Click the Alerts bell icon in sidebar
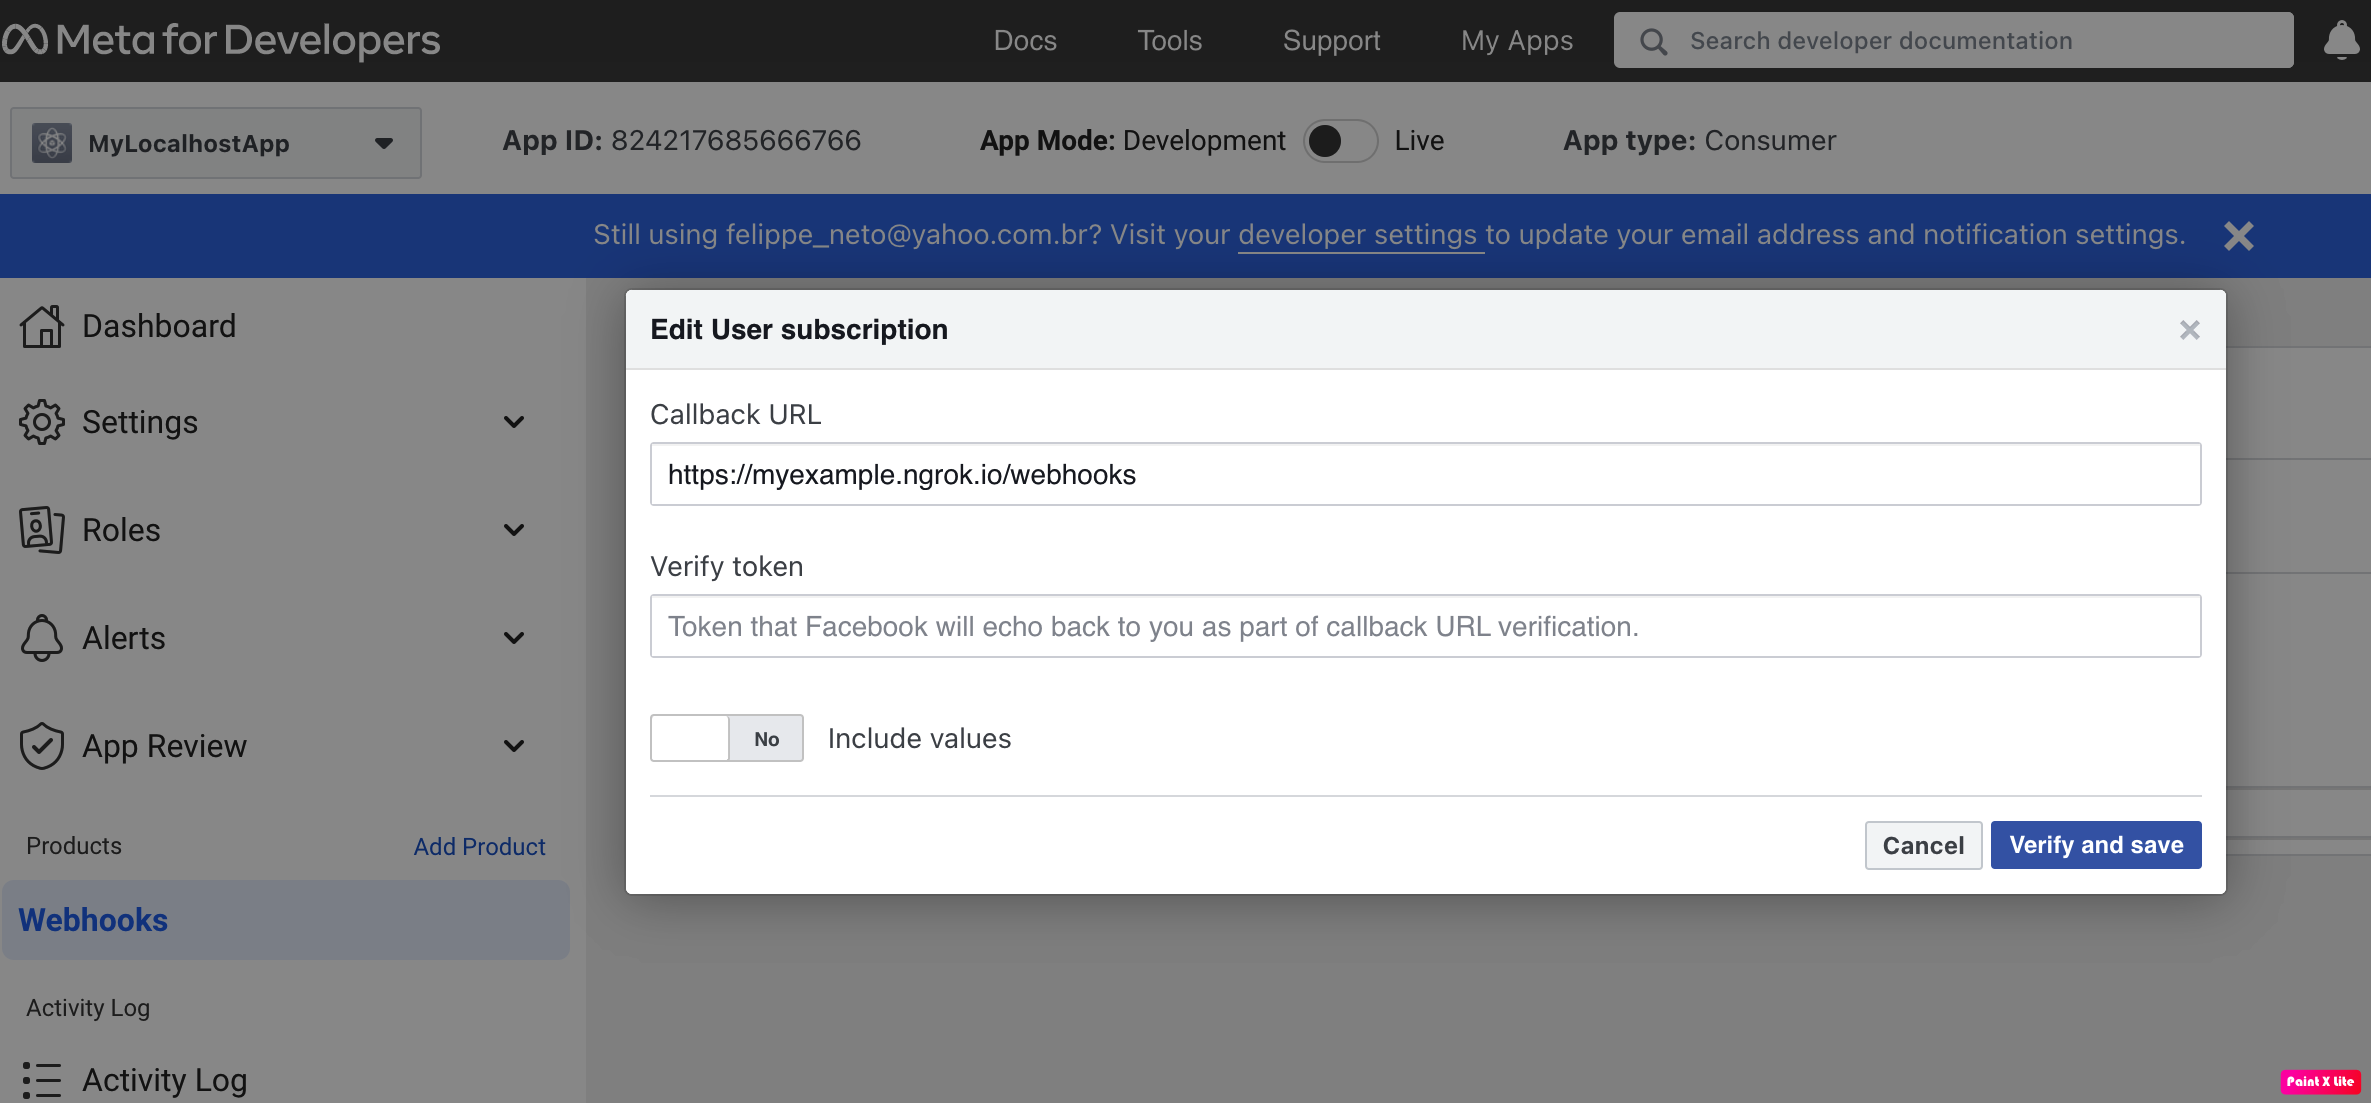Screen dimensions: 2371x1103 (x=41, y=638)
